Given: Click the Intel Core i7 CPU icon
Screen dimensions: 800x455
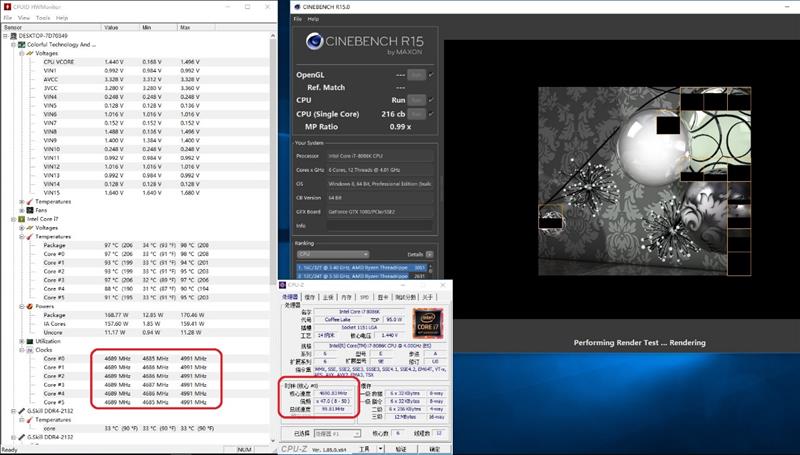Looking at the screenshot, I should (22, 219).
